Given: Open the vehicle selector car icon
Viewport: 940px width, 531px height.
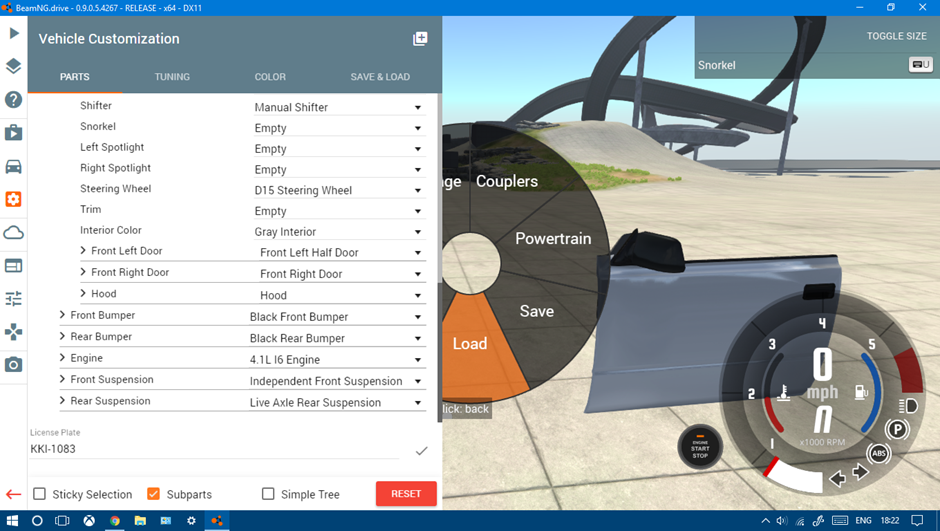Looking at the screenshot, I should tap(14, 166).
